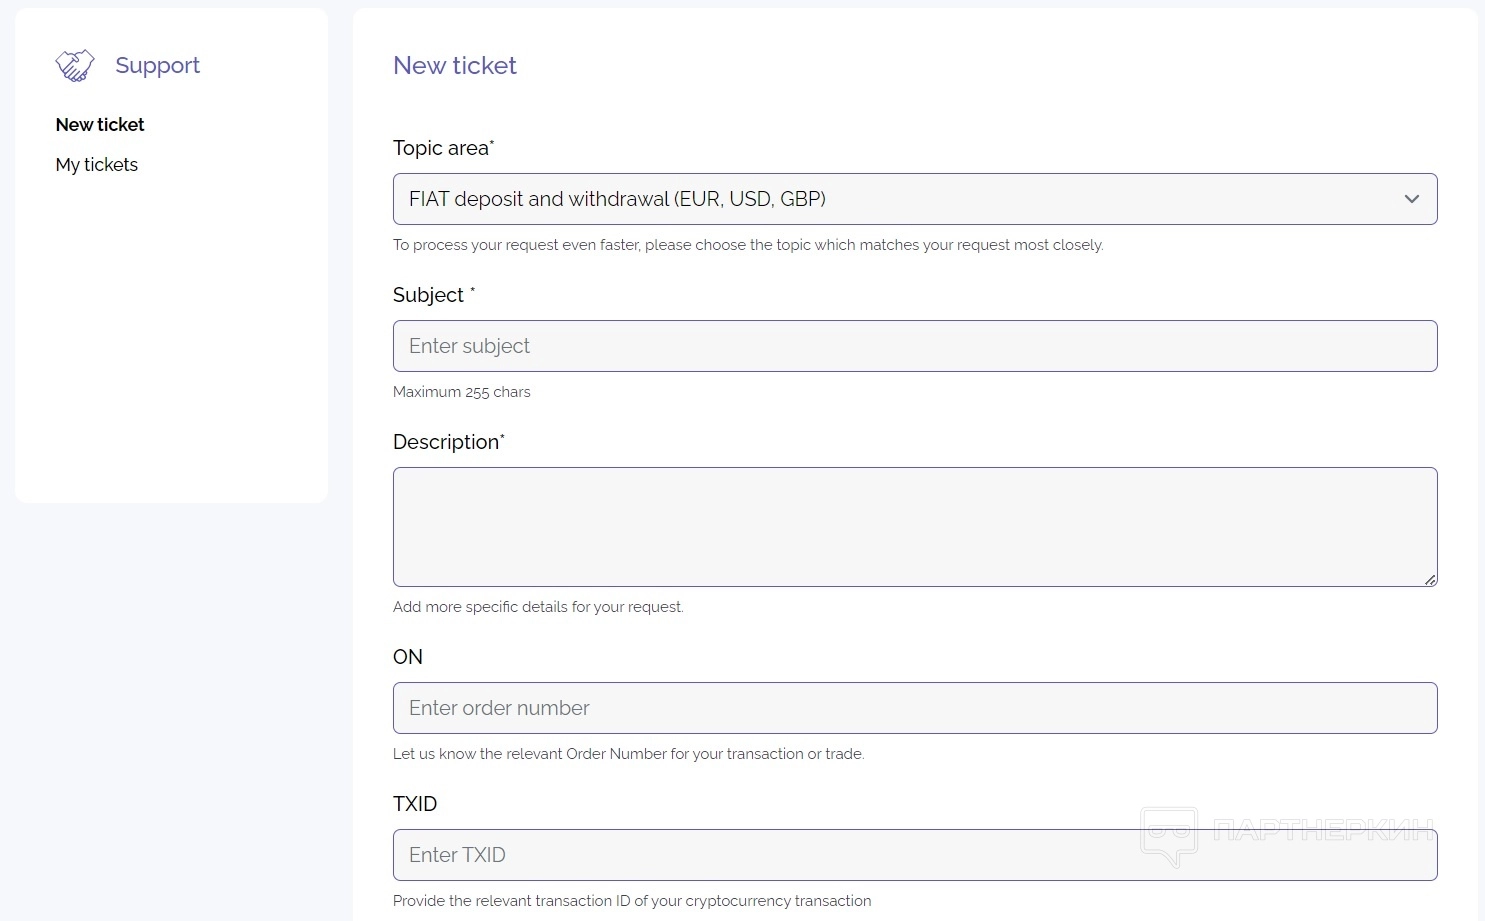This screenshot has width=1485, height=921.
Task: Click the Partnerkin watermark logo icon
Action: pyautogui.click(x=1169, y=835)
